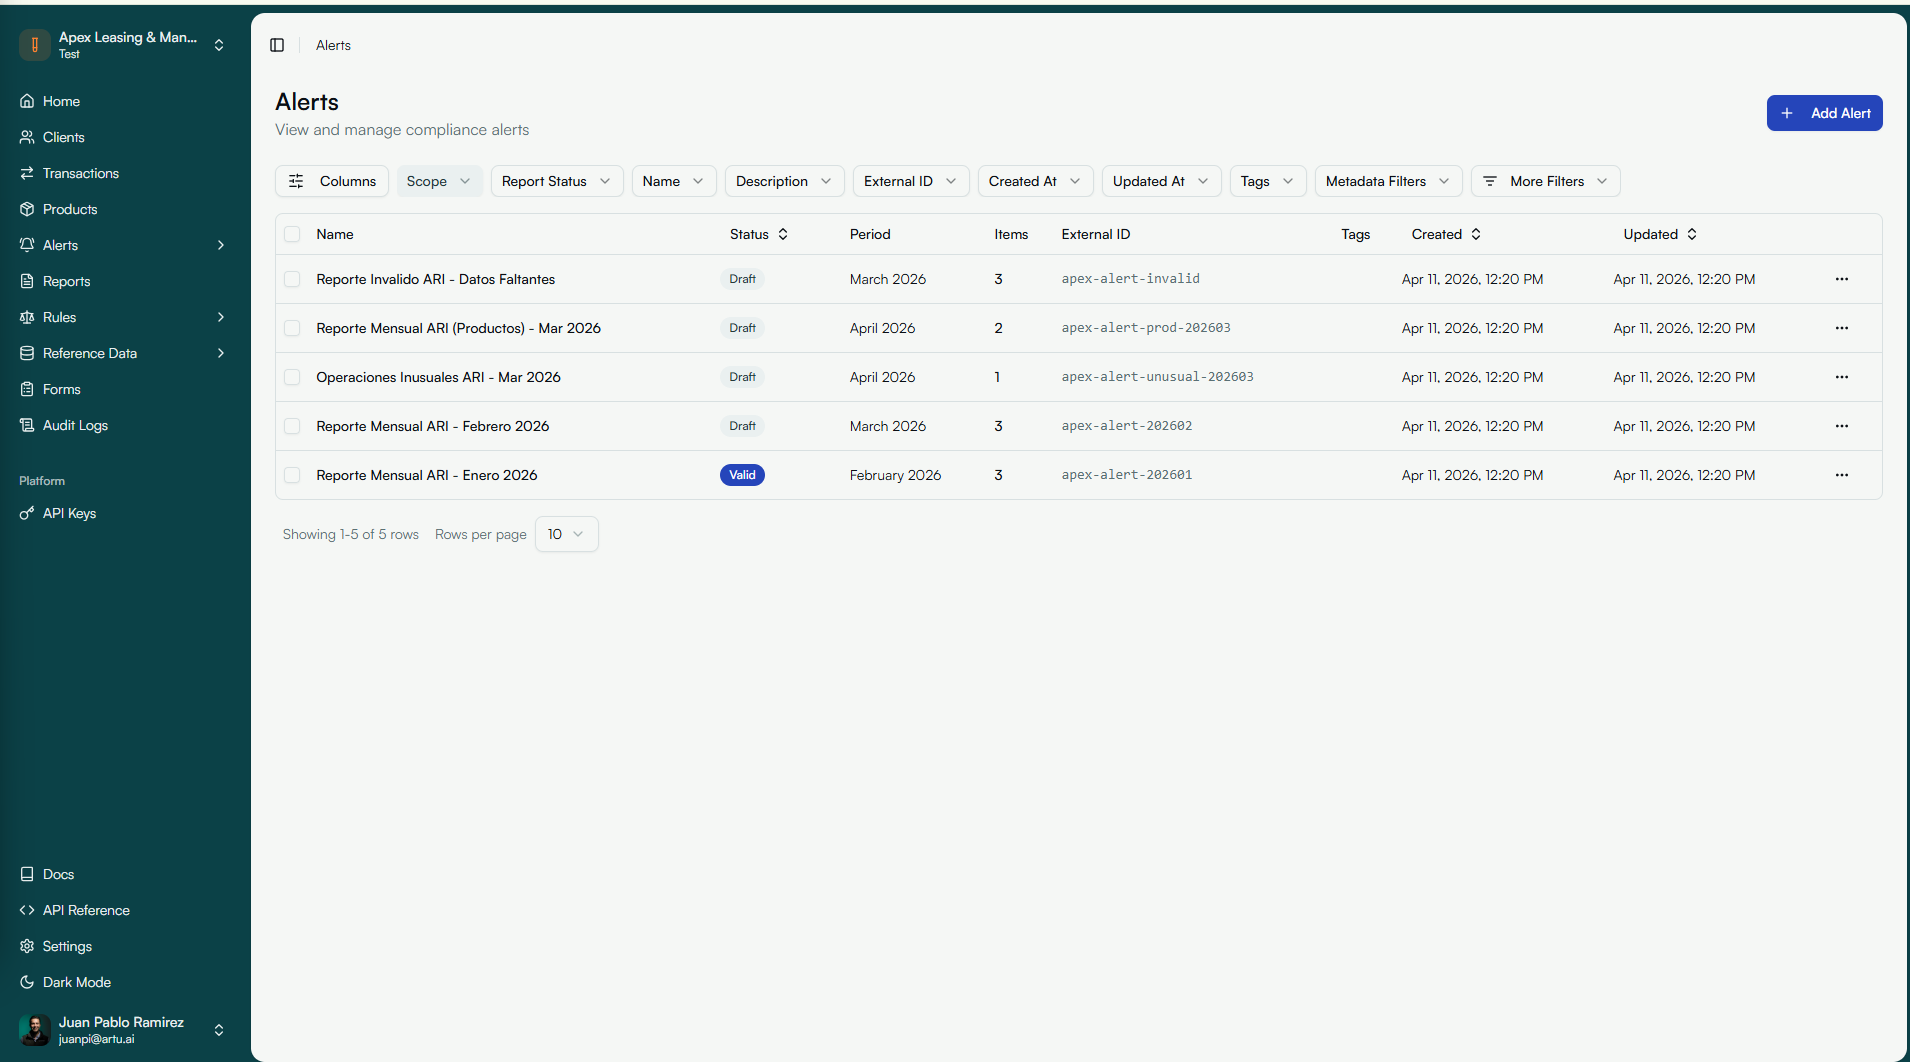This screenshot has width=1910, height=1062.
Task: Select all rows checkbox in header
Action: pos(292,234)
